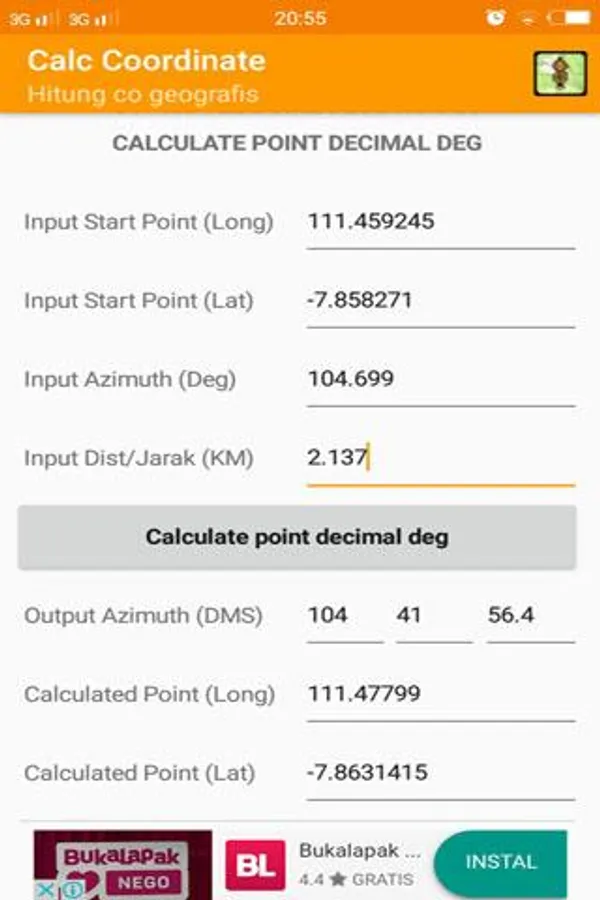Open the ad info (i) icon

73,889
